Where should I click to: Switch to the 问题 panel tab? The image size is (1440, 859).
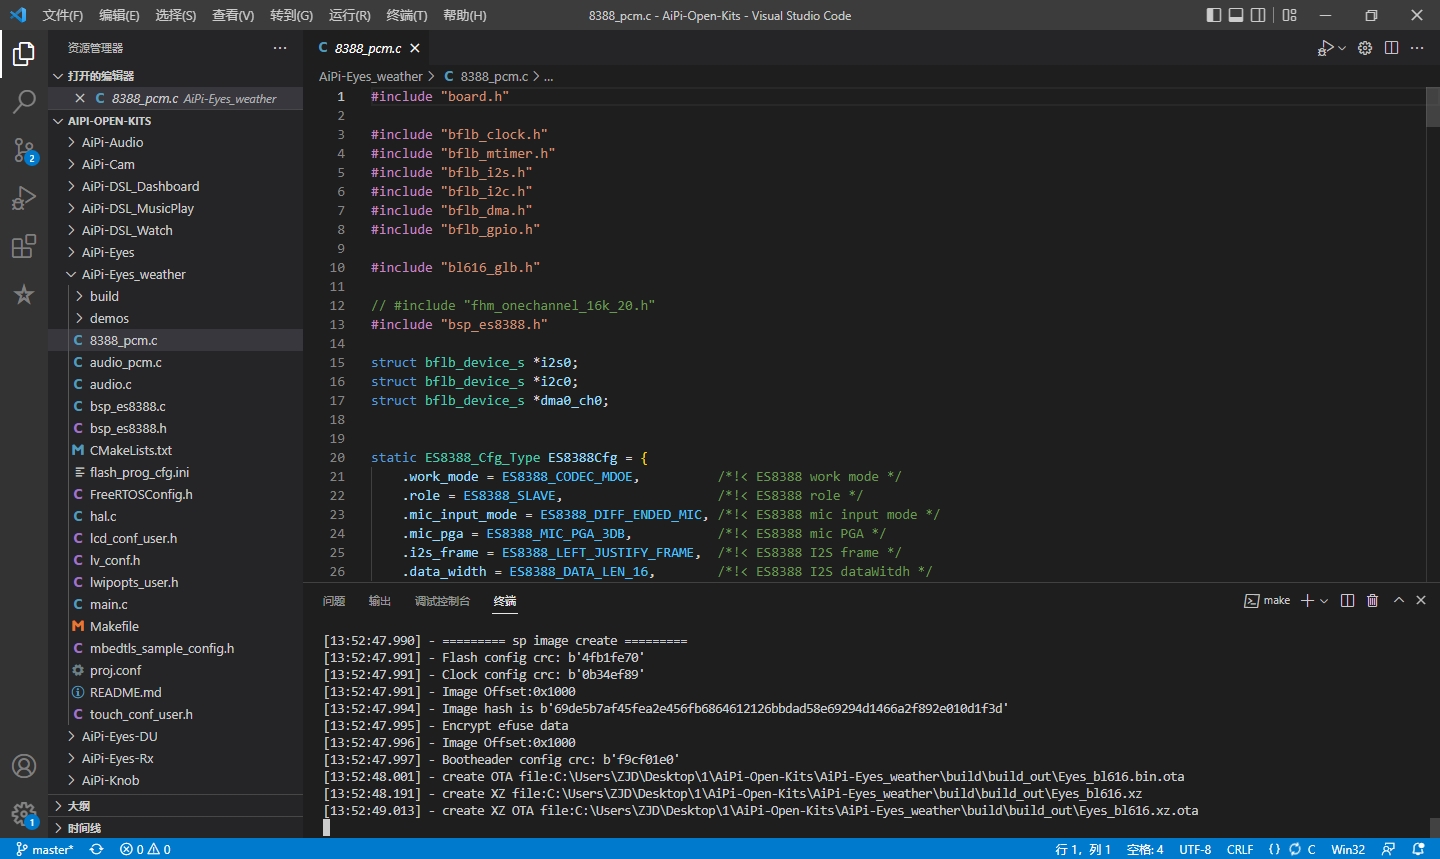(334, 601)
